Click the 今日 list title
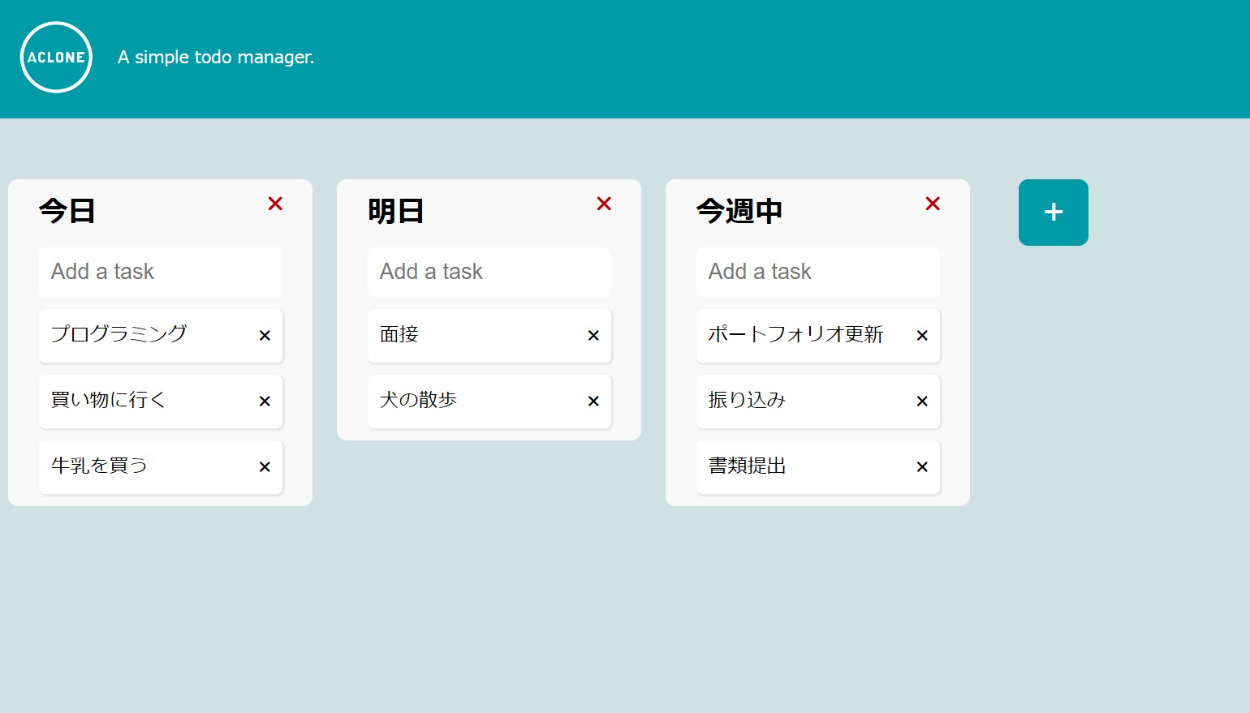This screenshot has height=713, width=1250. point(67,211)
